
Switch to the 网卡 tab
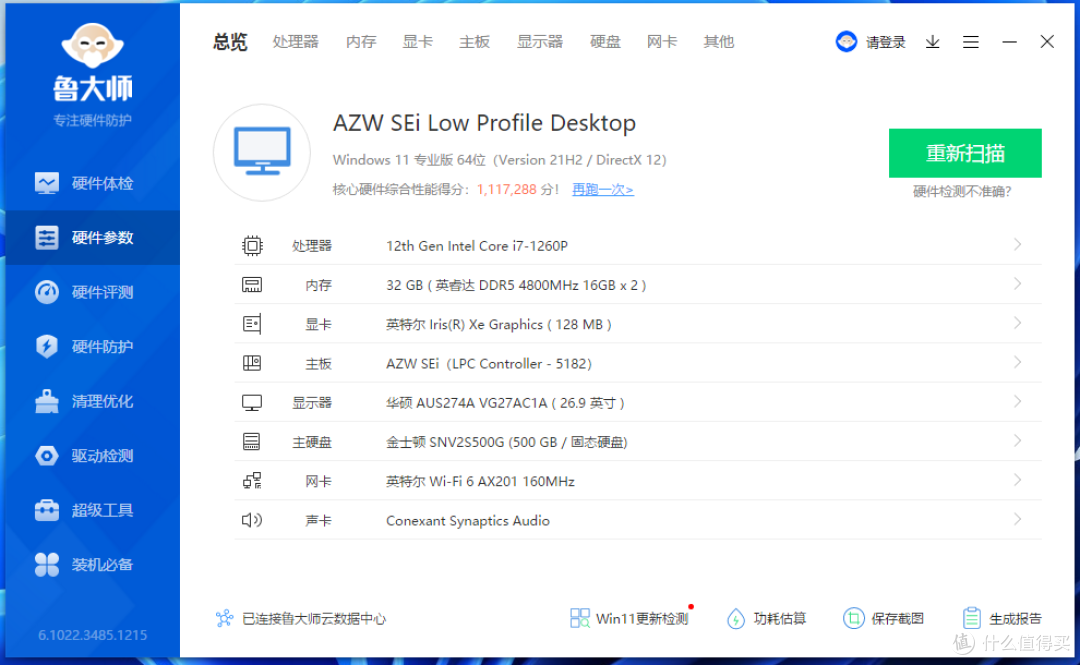click(x=662, y=42)
